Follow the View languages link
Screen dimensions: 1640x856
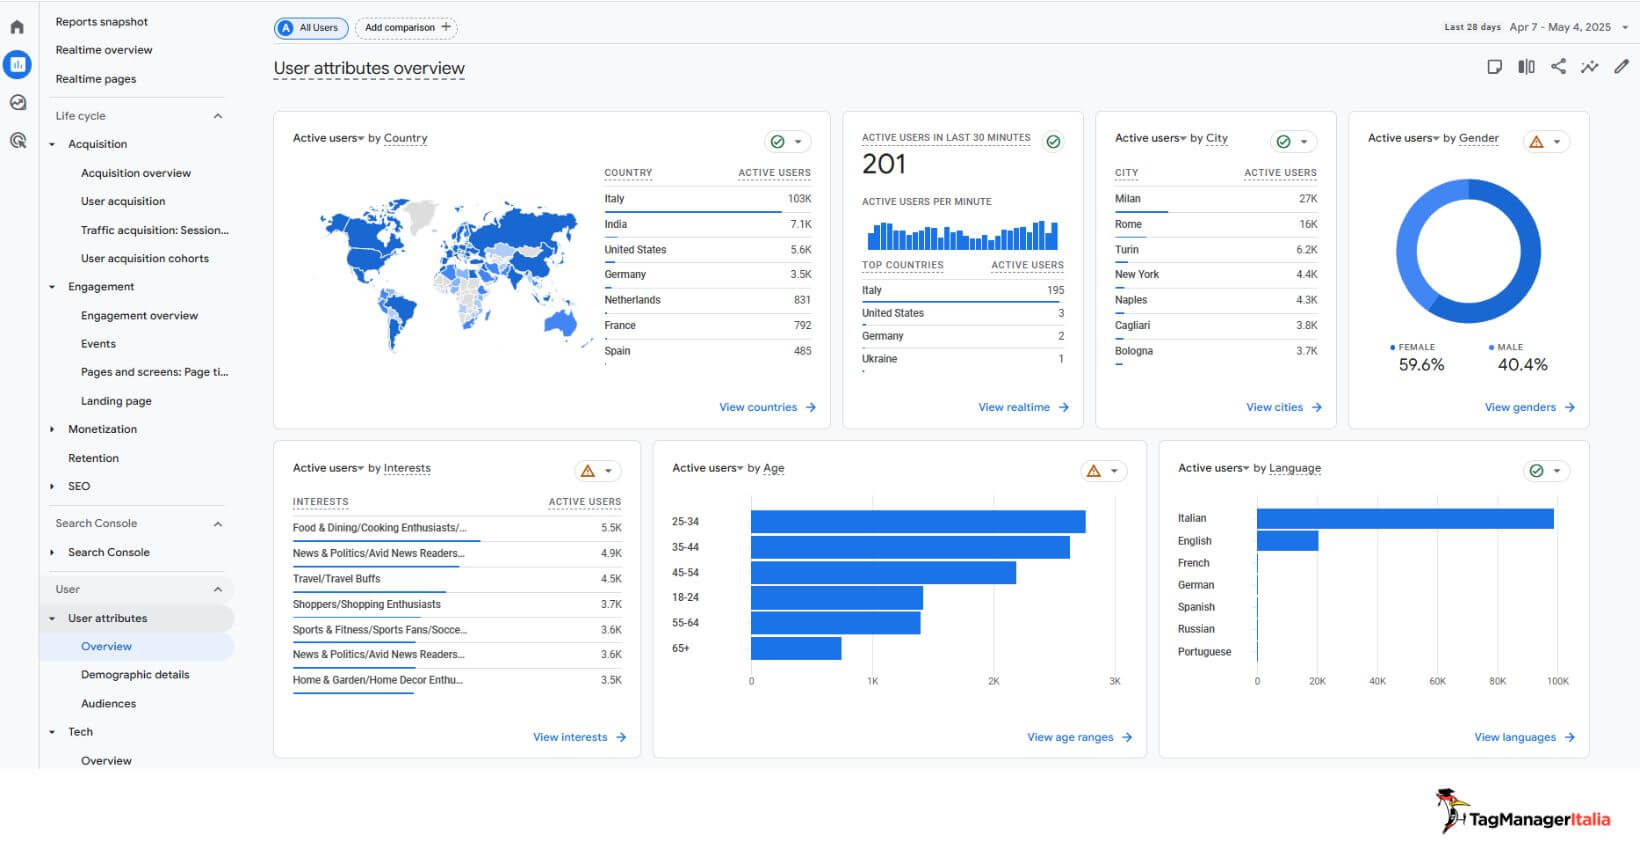coord(1525,737)
